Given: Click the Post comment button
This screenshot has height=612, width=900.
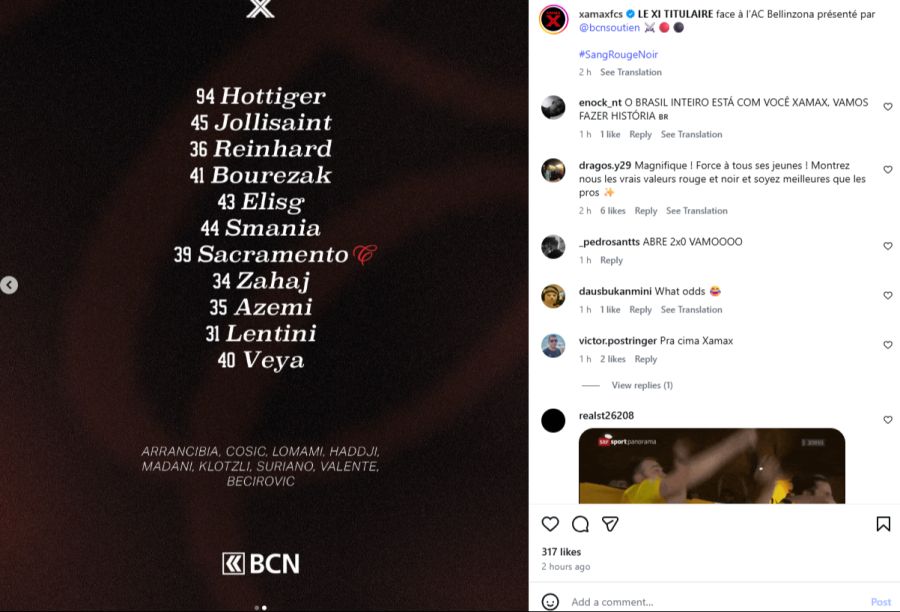Looking at the screenshot, I should coord(880,602).
